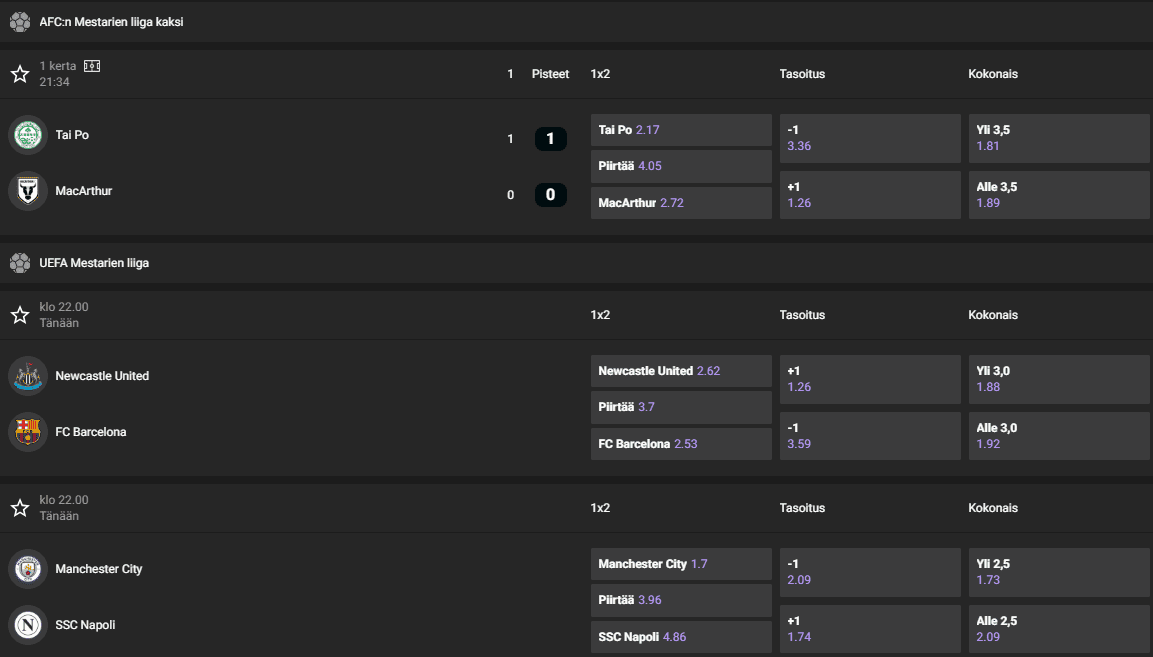Select Piirtää at 3.96 odds
The width and height of the screenshot is (1153, 657).
[x=681, y=600]
